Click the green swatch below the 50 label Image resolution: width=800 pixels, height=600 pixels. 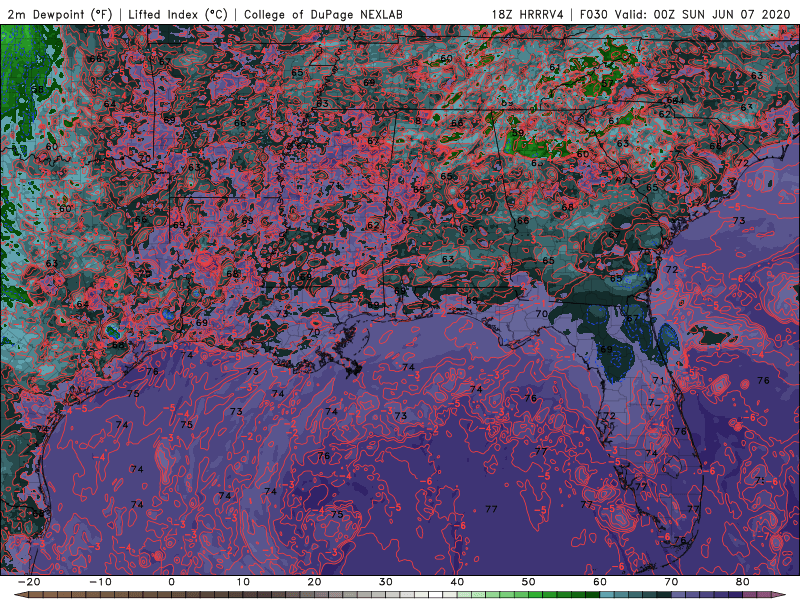pos(536,595)
